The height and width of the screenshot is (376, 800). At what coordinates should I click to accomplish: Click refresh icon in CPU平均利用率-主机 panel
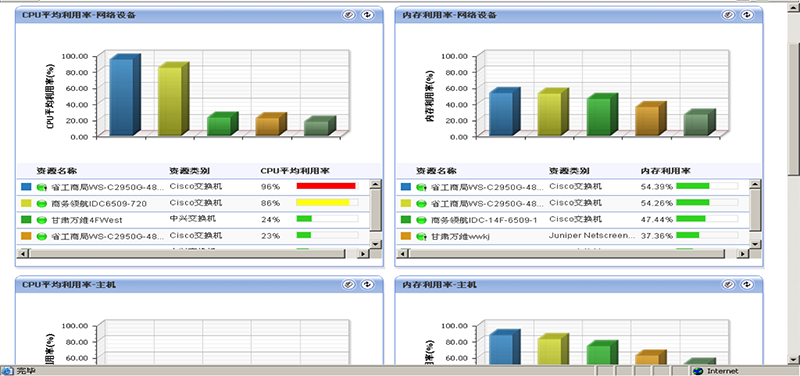click(x=367, y=284)
